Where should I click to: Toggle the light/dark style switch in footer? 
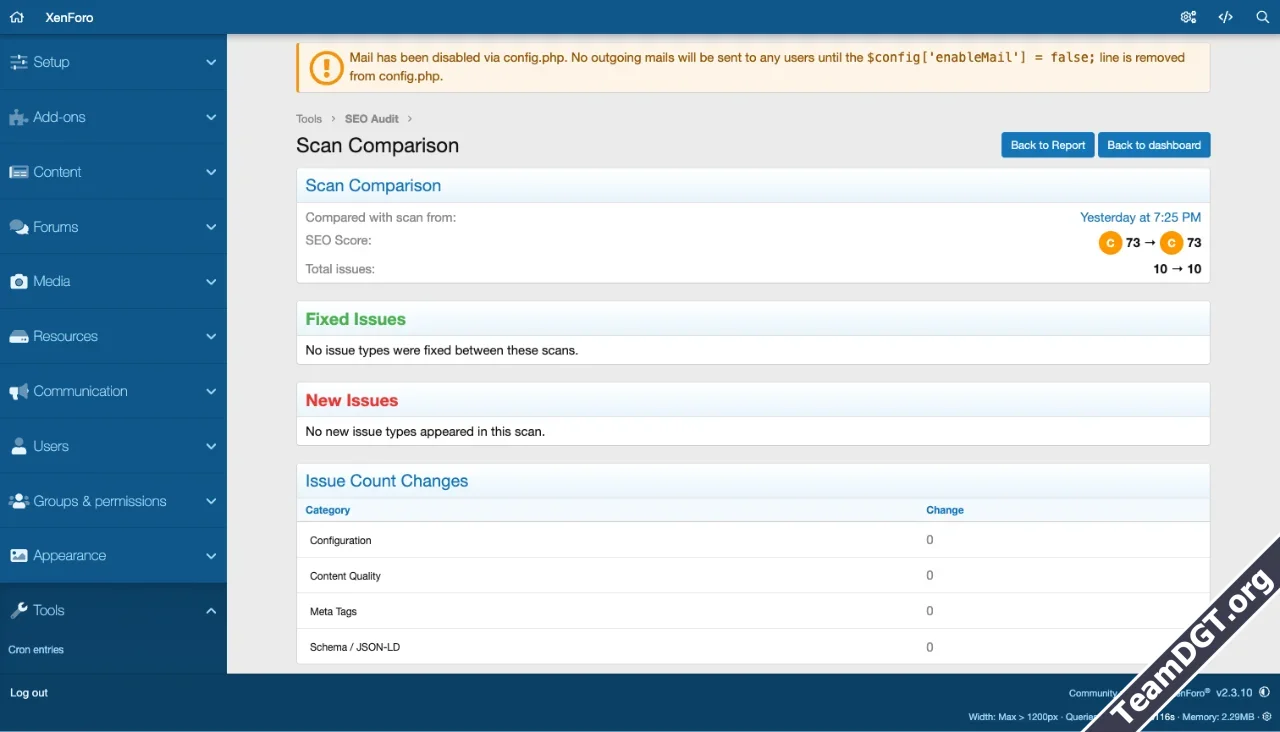click(x=1264, y=692)
